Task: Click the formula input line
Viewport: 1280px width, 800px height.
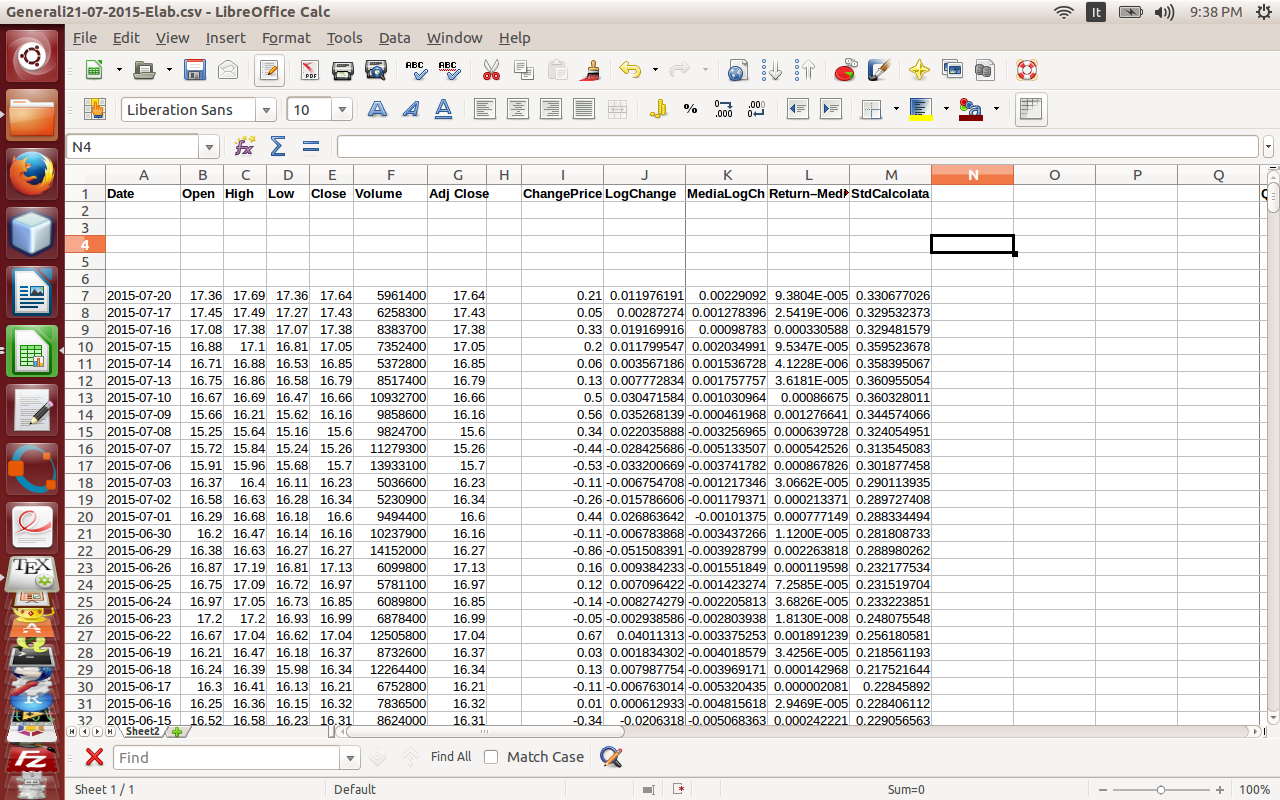Action: coord(799,147)
